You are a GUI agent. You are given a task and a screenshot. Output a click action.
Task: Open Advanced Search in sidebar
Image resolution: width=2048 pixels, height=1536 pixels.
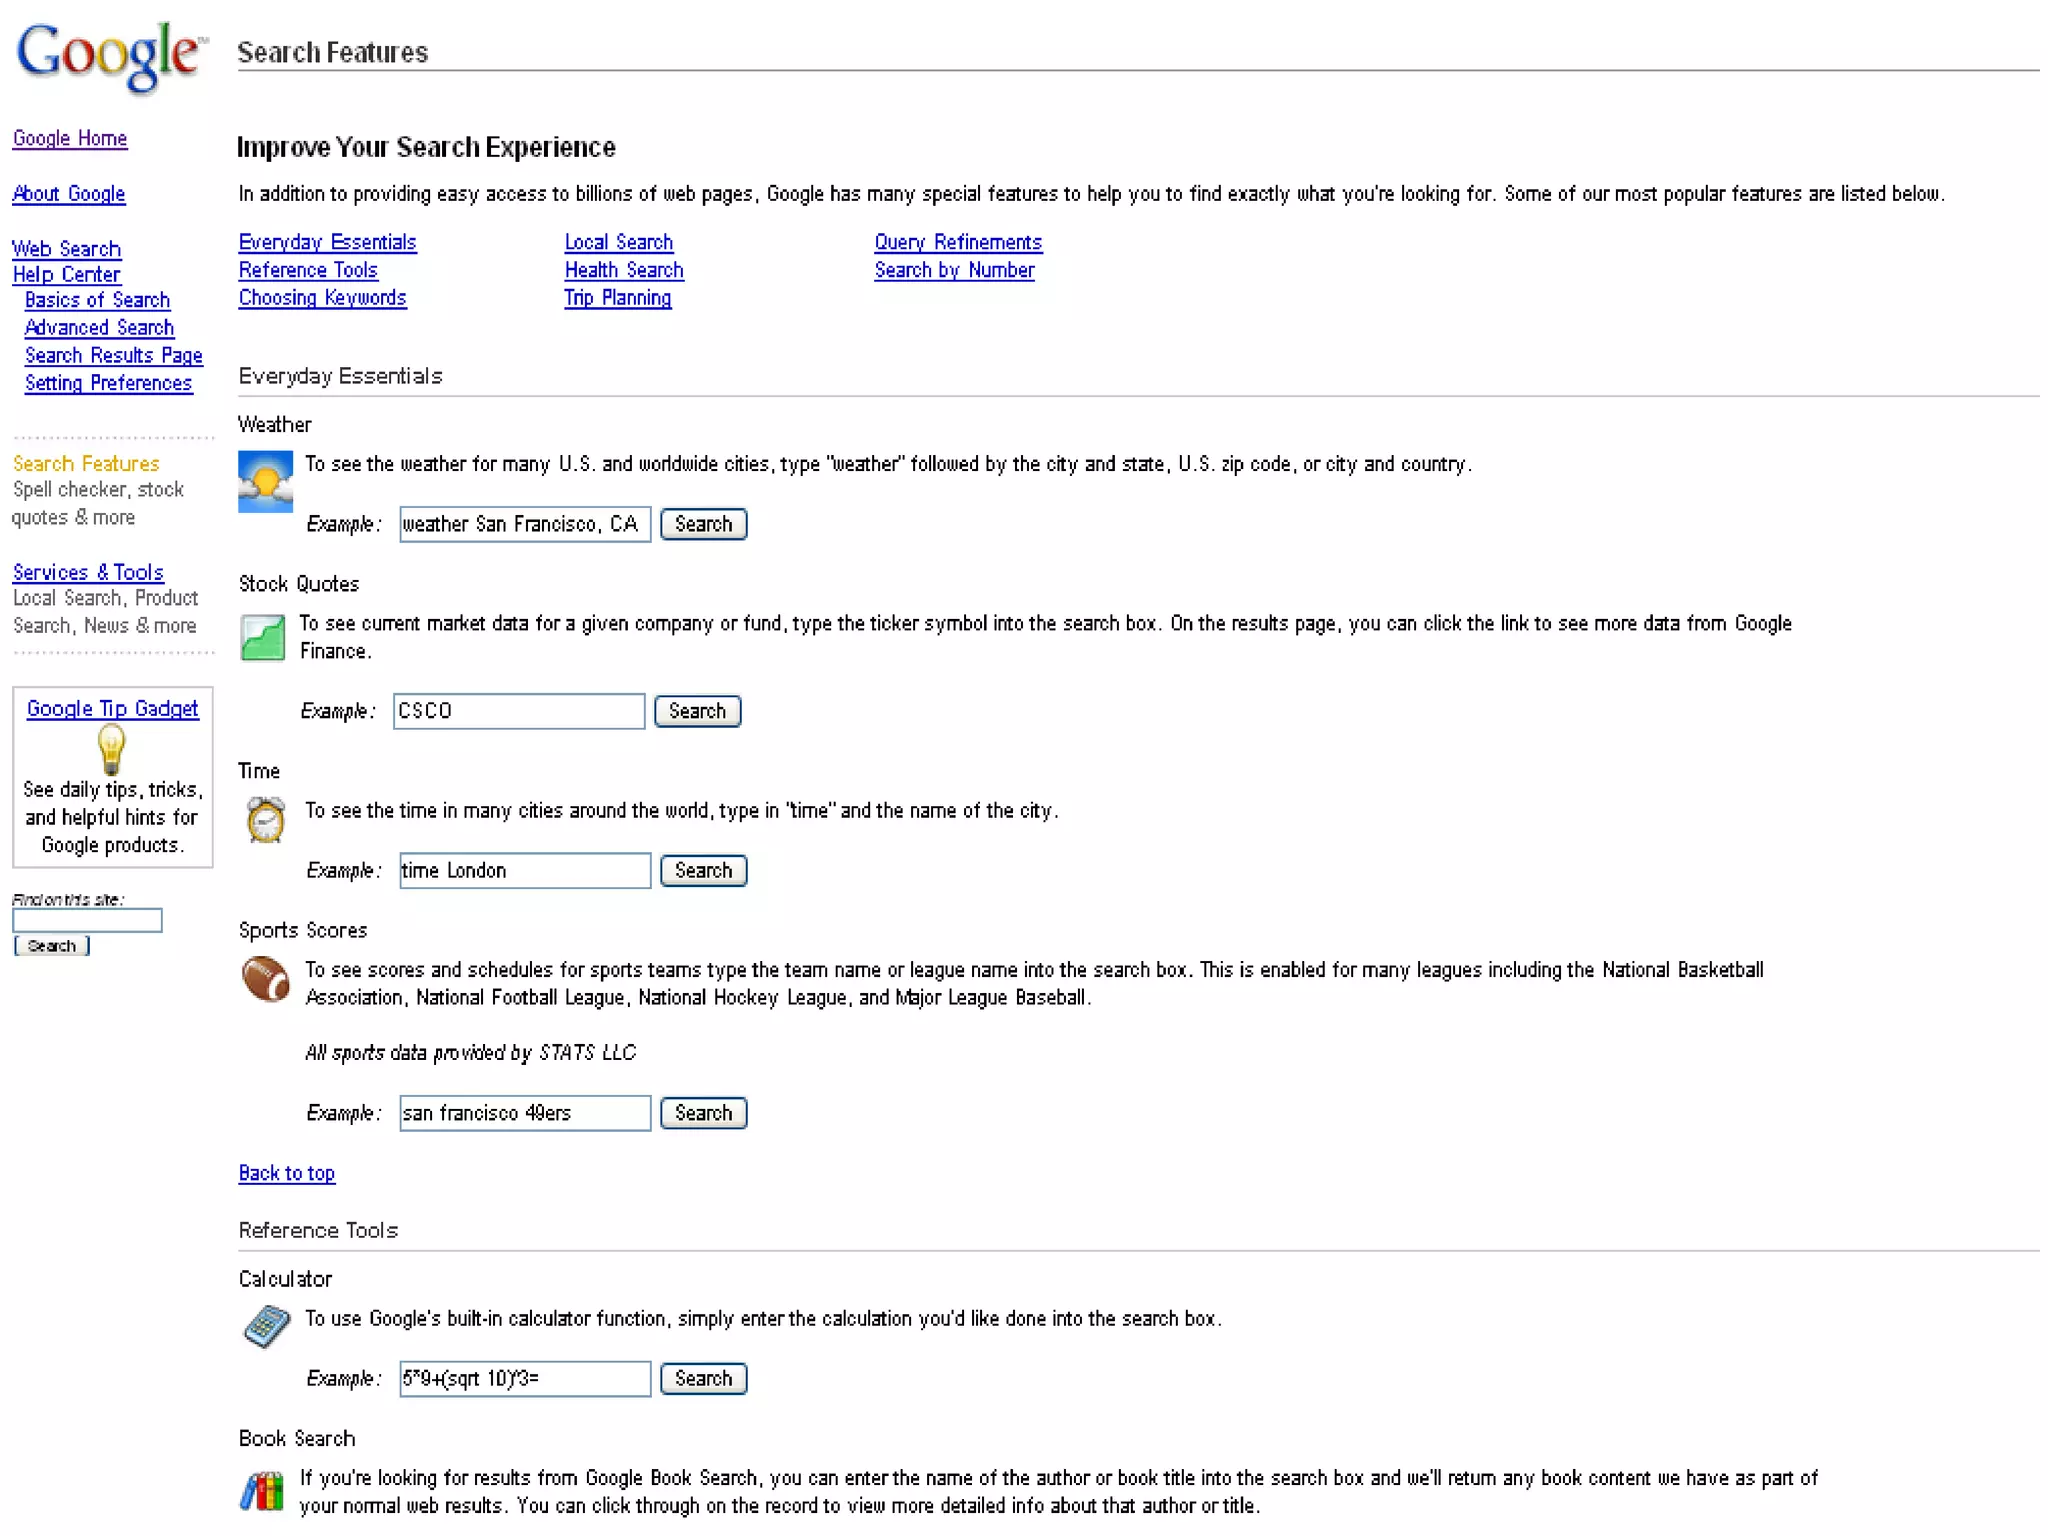(99, 328)
